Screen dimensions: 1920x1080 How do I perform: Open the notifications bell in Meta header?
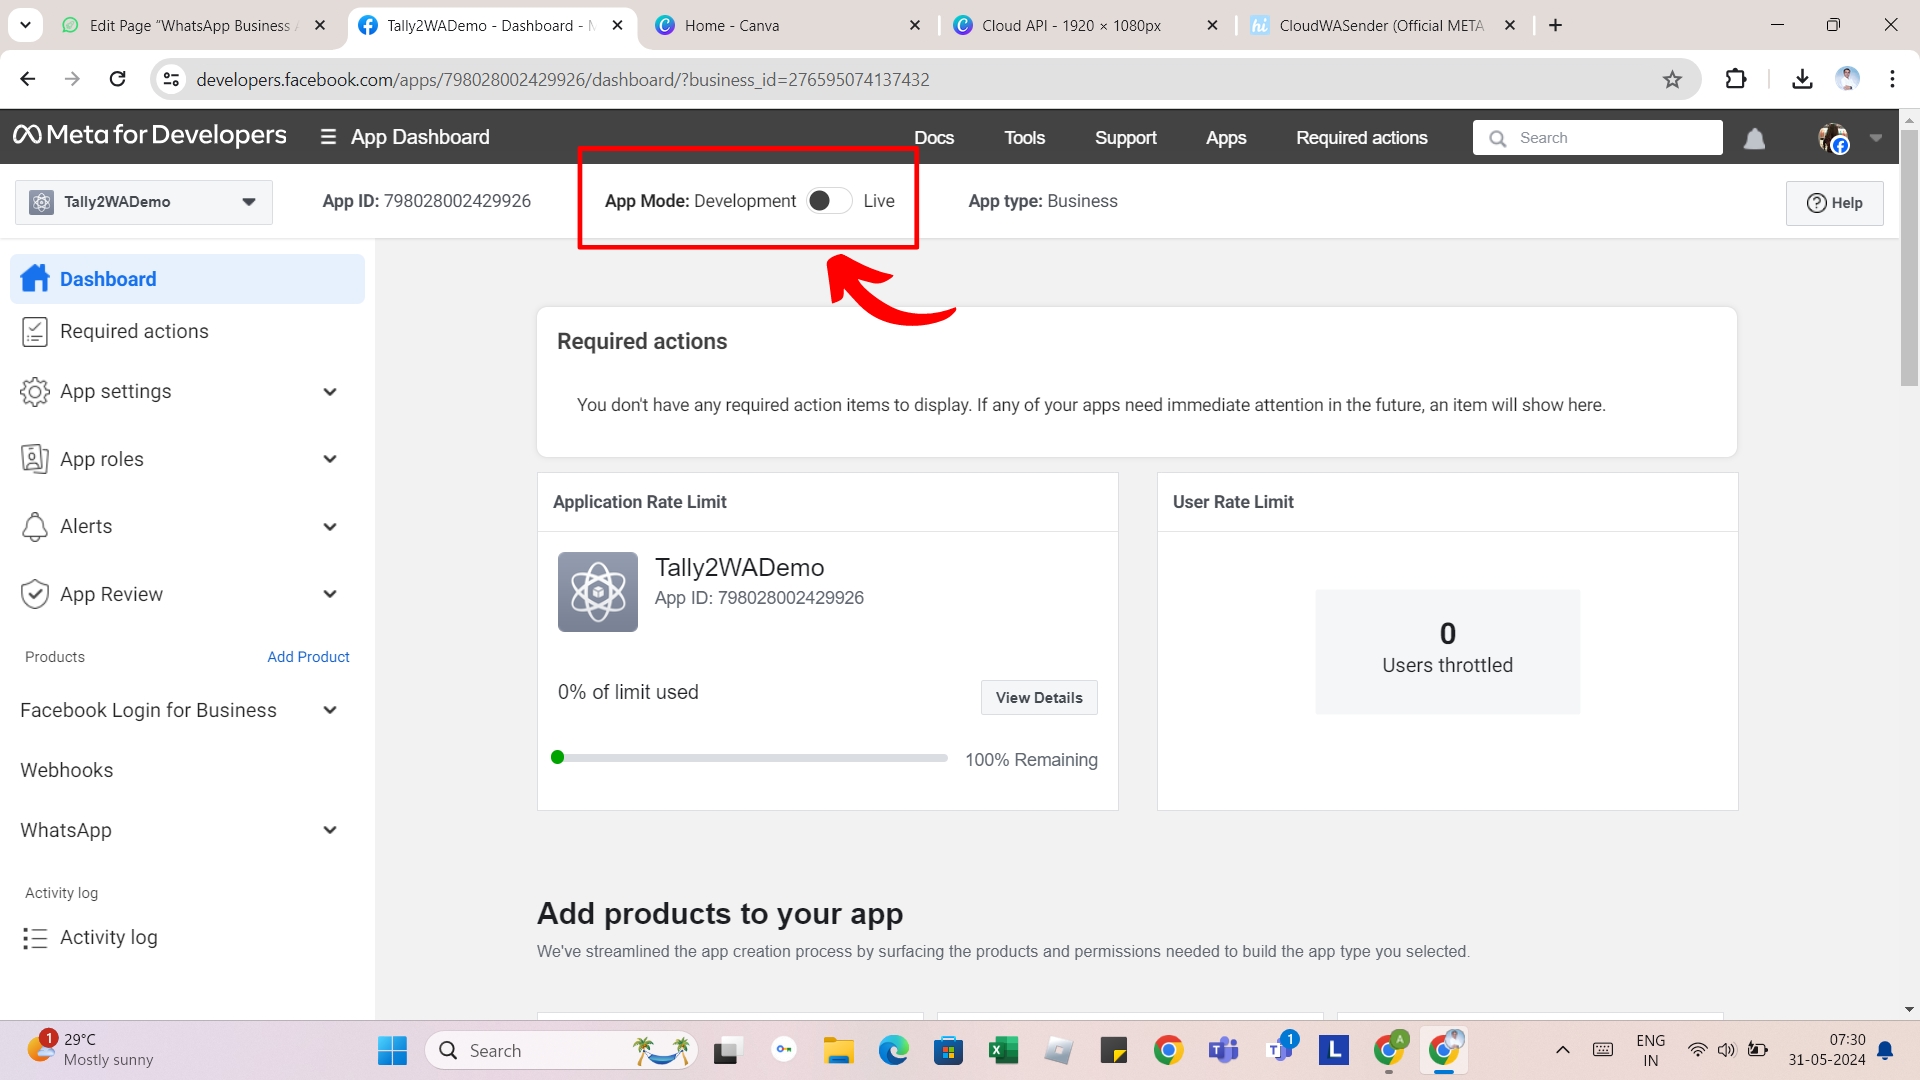[x=1754, y=138]
